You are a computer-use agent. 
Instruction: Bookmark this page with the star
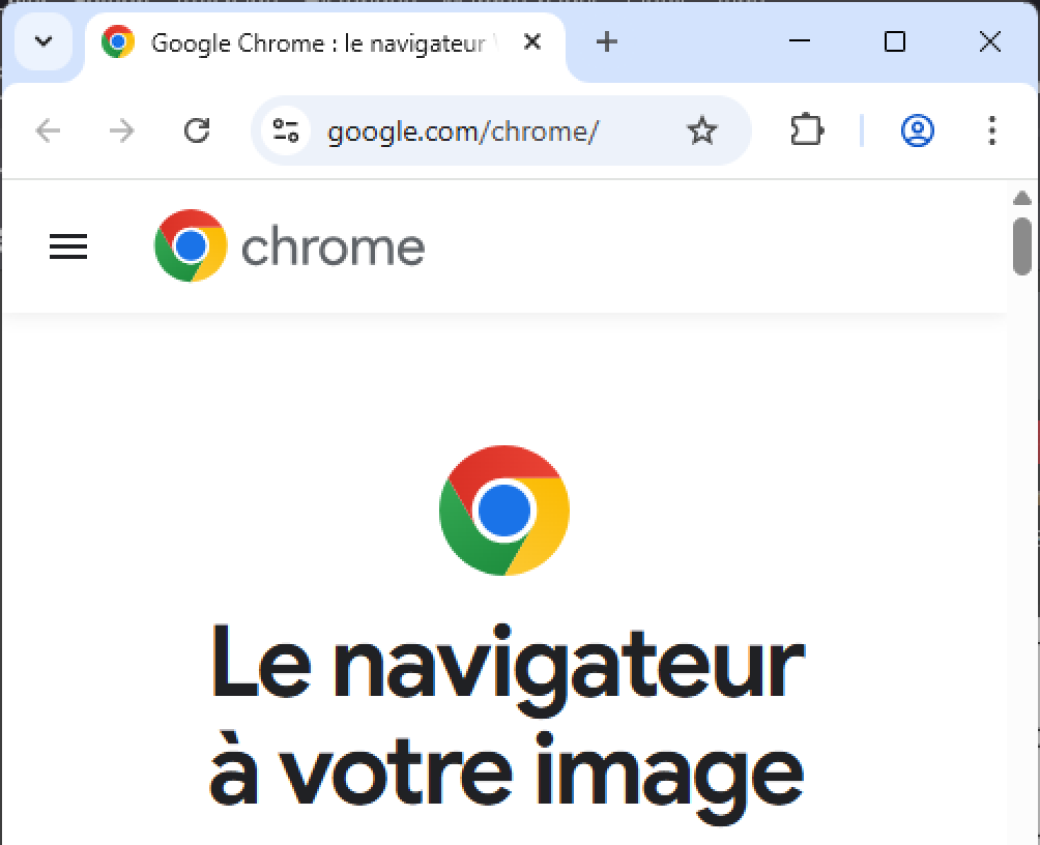click(x=702, y=131)
